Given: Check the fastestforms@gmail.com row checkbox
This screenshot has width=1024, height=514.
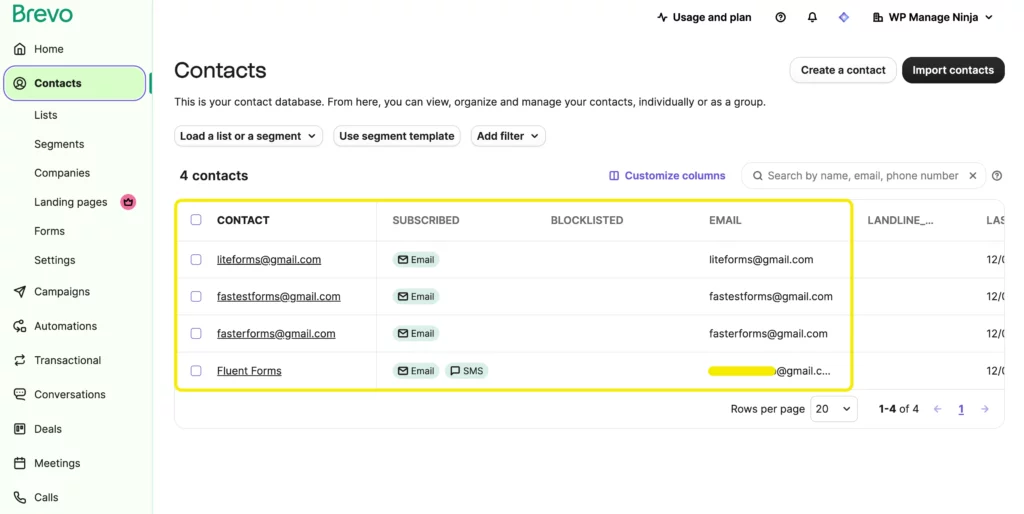Looking at the screenshot, I should [x=196, y=296].
